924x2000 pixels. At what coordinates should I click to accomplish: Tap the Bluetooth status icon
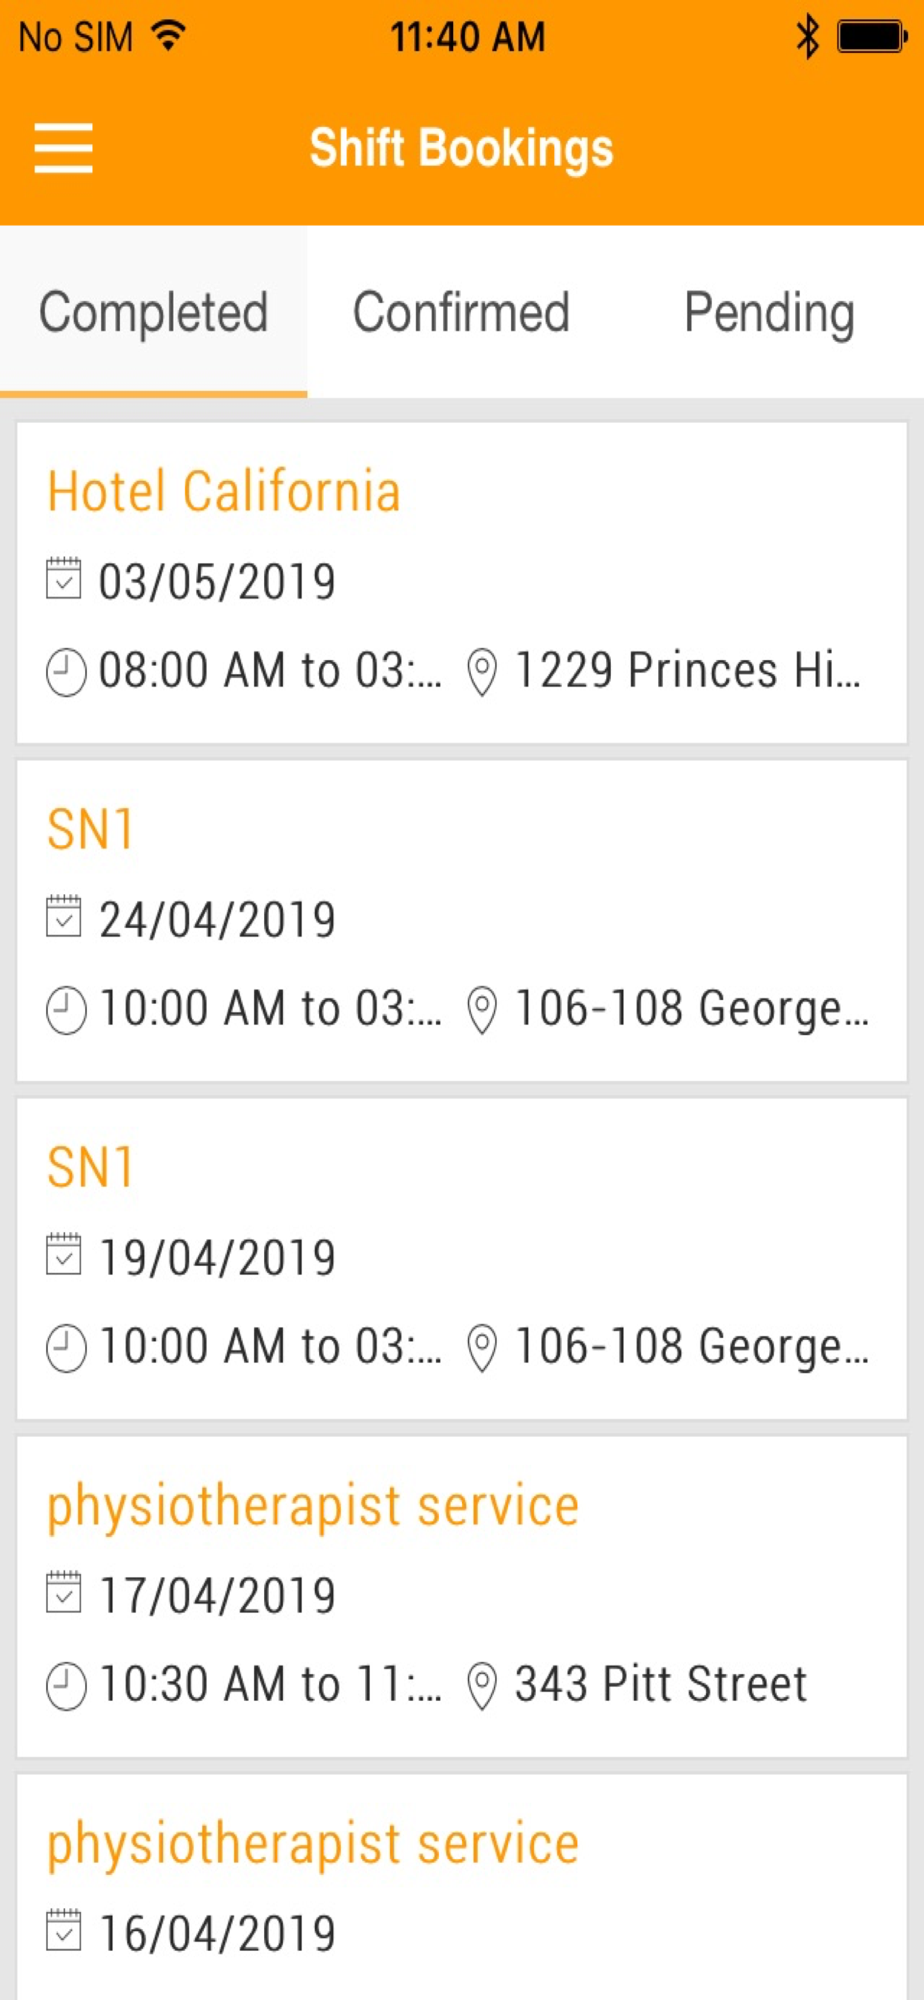(807, 38)
